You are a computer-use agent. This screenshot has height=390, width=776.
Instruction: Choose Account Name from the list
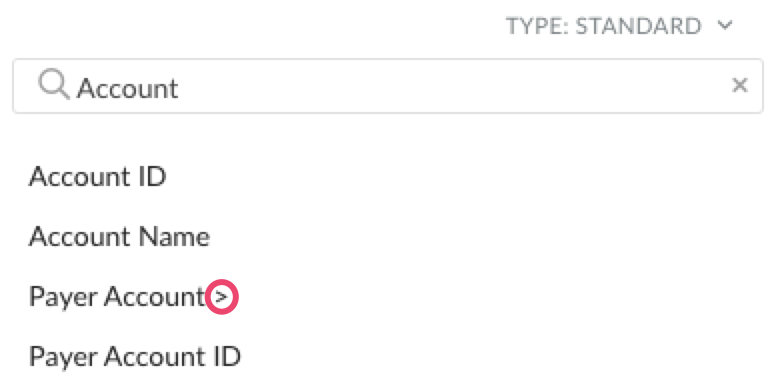coord(119,237)
